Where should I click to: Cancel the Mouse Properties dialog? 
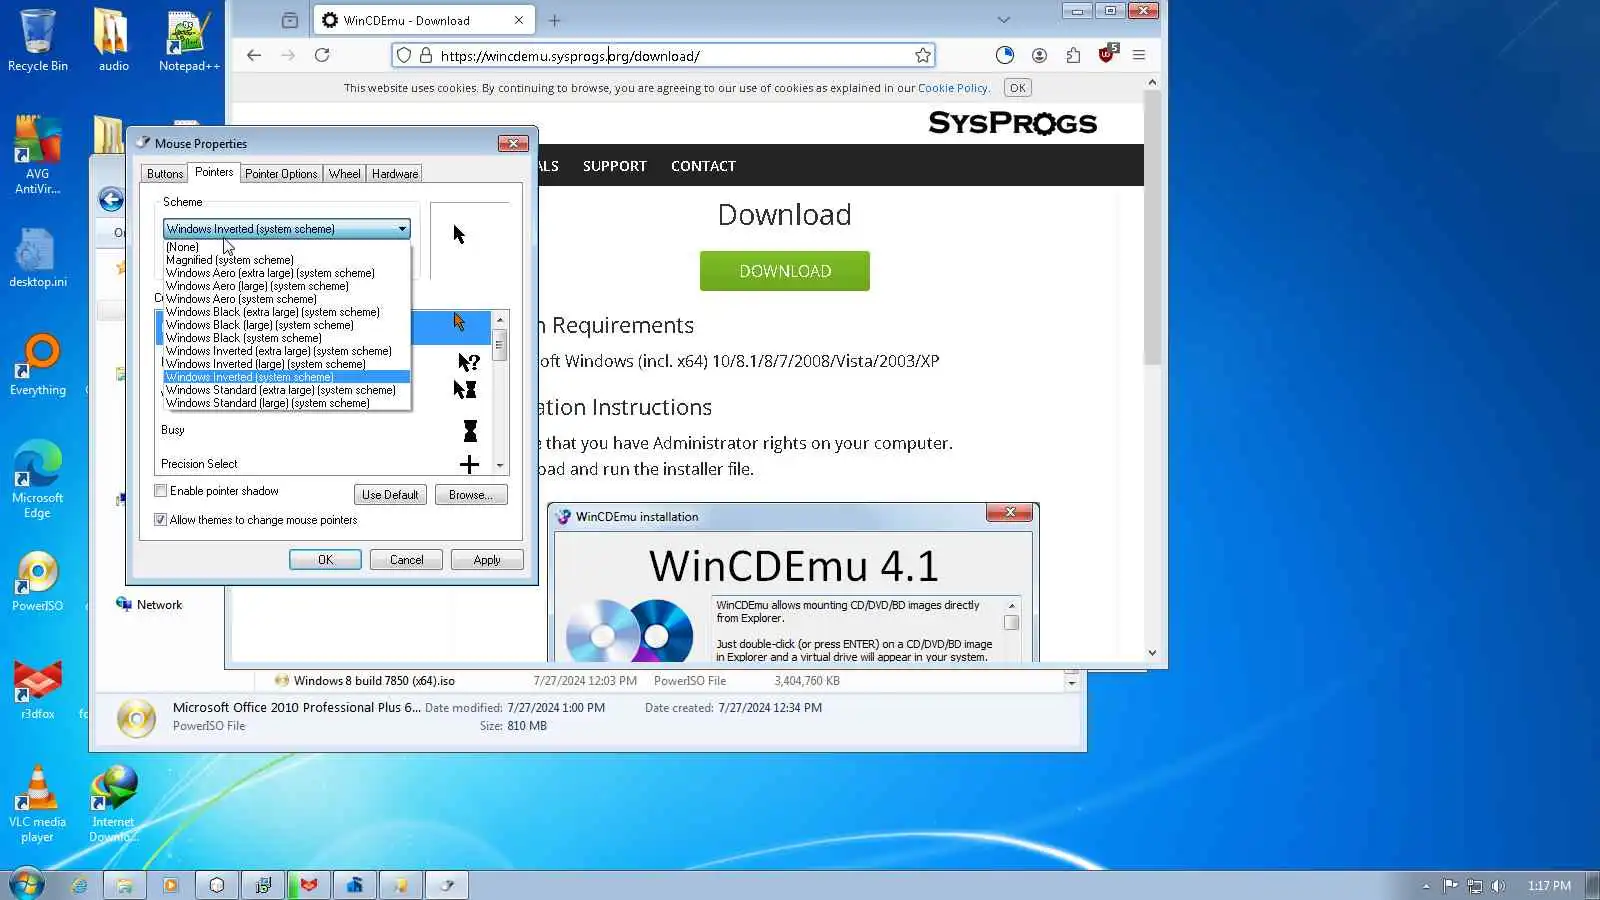tap(406, 560)
